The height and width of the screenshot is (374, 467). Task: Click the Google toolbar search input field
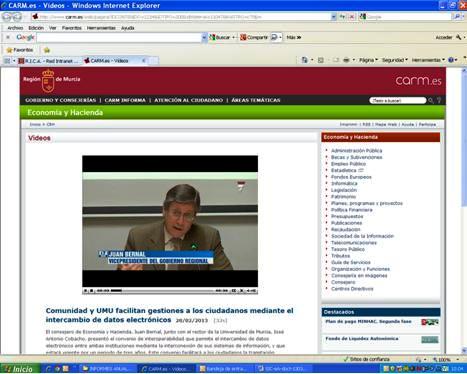119,38
